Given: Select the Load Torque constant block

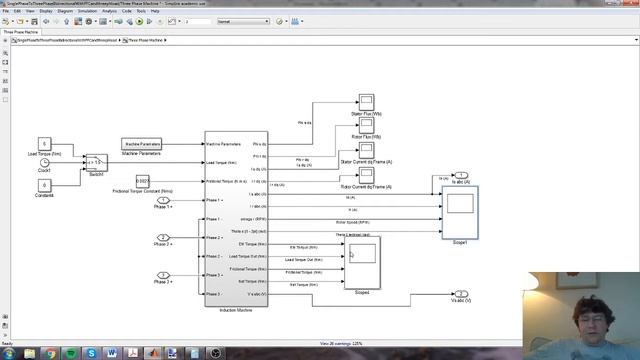Looking at the screenshot, I should tap(44, 144).
